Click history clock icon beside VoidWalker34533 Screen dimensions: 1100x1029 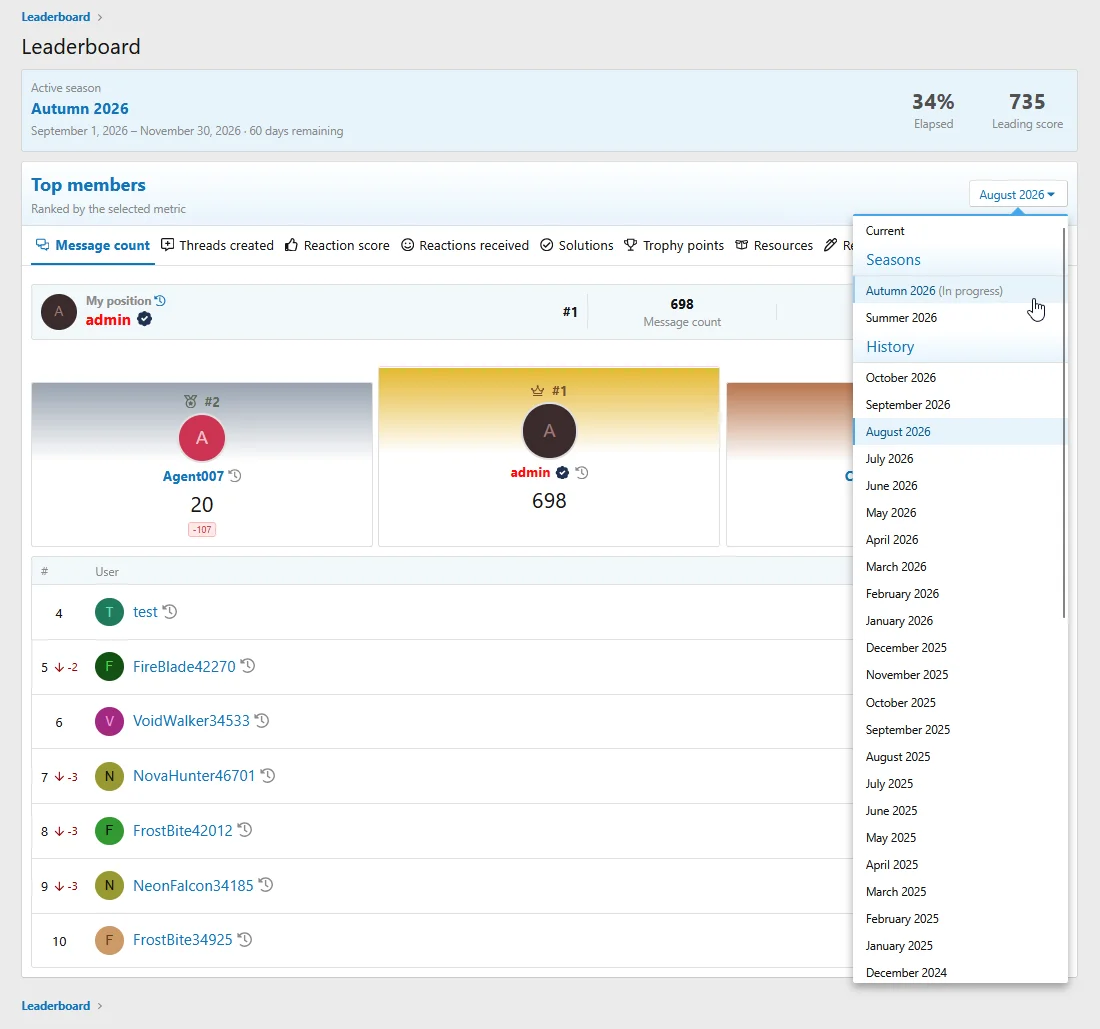(262, 720)
